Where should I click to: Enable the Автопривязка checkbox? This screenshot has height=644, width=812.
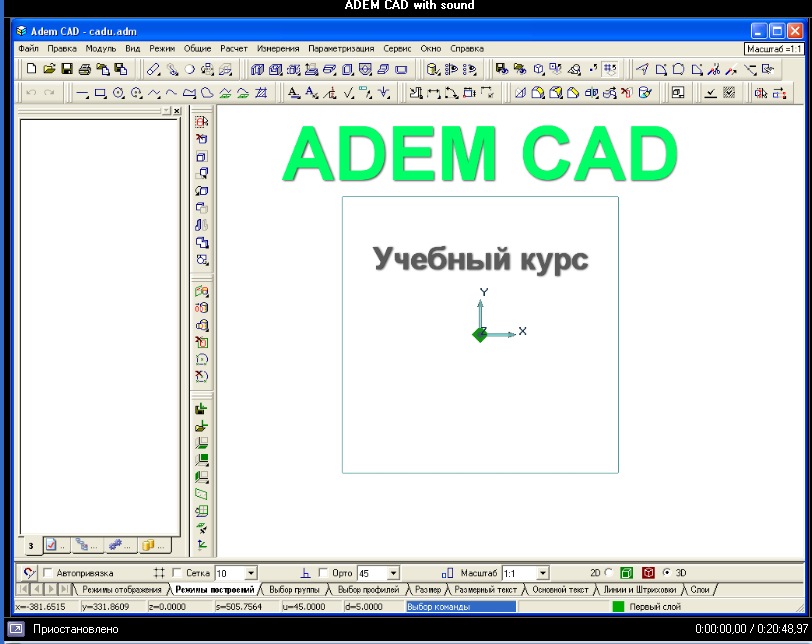[48, 573]
